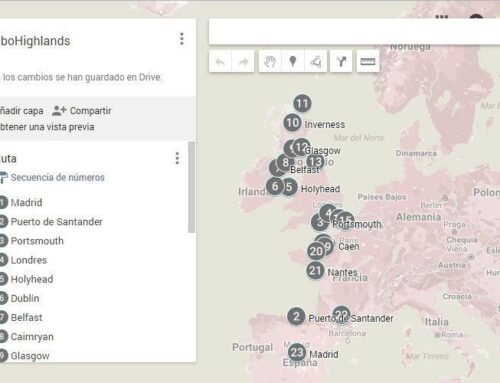Click the Ruta layer title
This screenshot has height=383, width=500.
8,159
